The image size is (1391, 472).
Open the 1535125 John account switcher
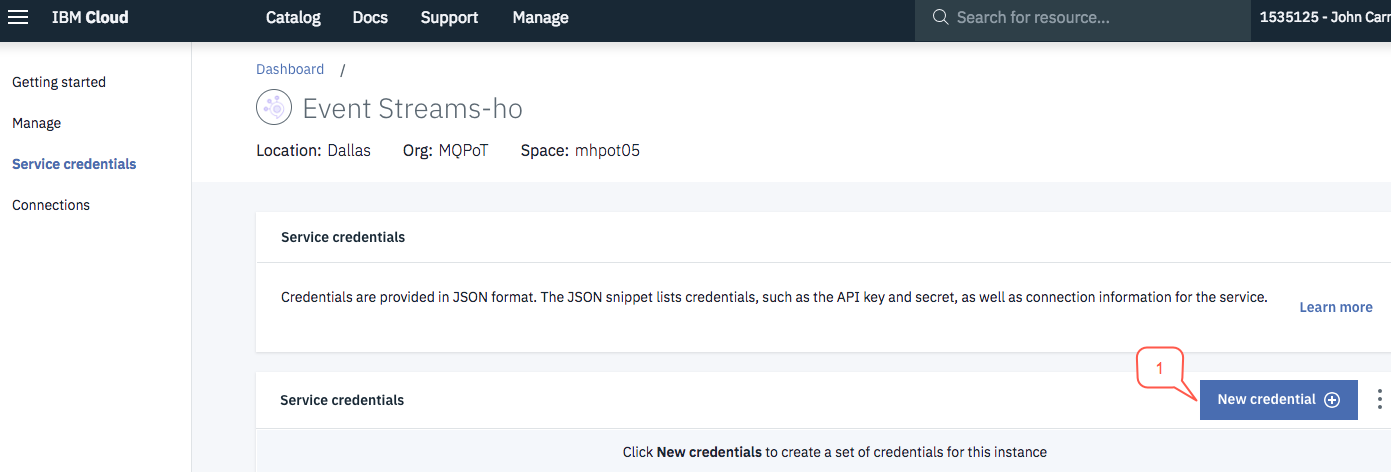1325,17
